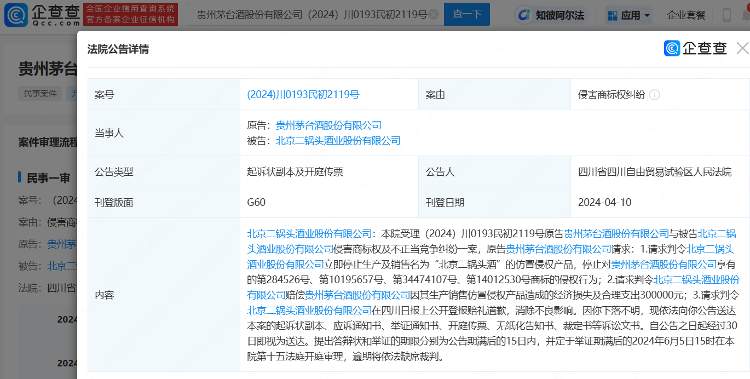This screenshot has width=750, height=379.
Task: Click the 贵州茅台 company title in the background page
Action: [47, 69]
